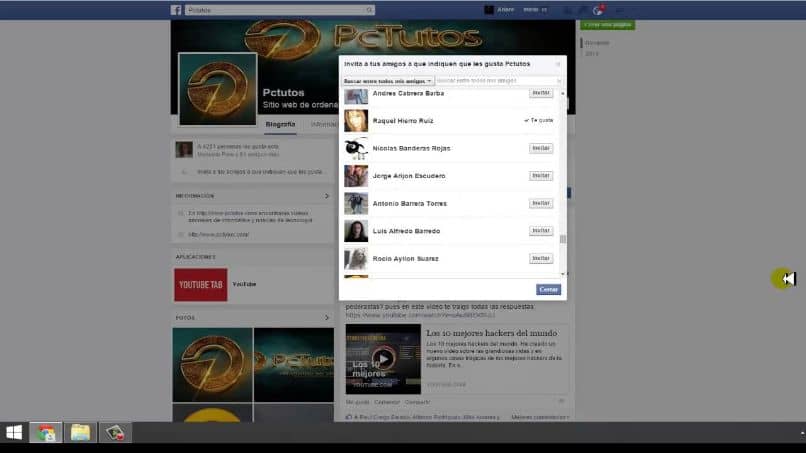Click the green 'Crear una página' button
The height and width of the screenshot is (453, 806).
(x=608, y=25)
